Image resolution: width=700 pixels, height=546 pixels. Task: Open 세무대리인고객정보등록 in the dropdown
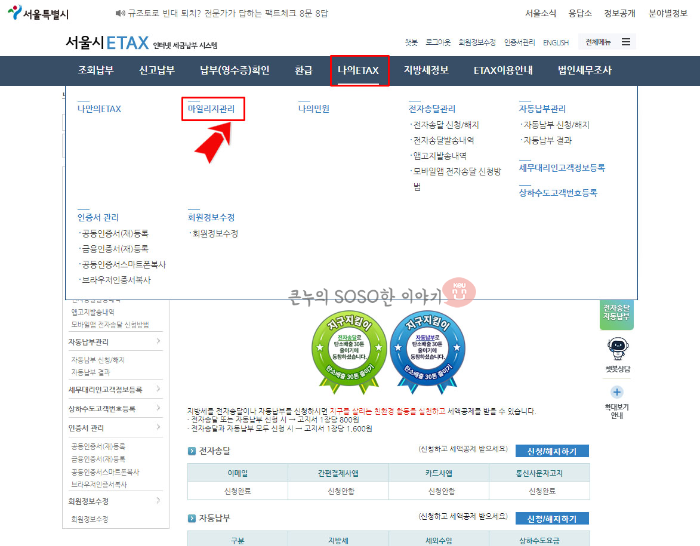tap(562, 168)
